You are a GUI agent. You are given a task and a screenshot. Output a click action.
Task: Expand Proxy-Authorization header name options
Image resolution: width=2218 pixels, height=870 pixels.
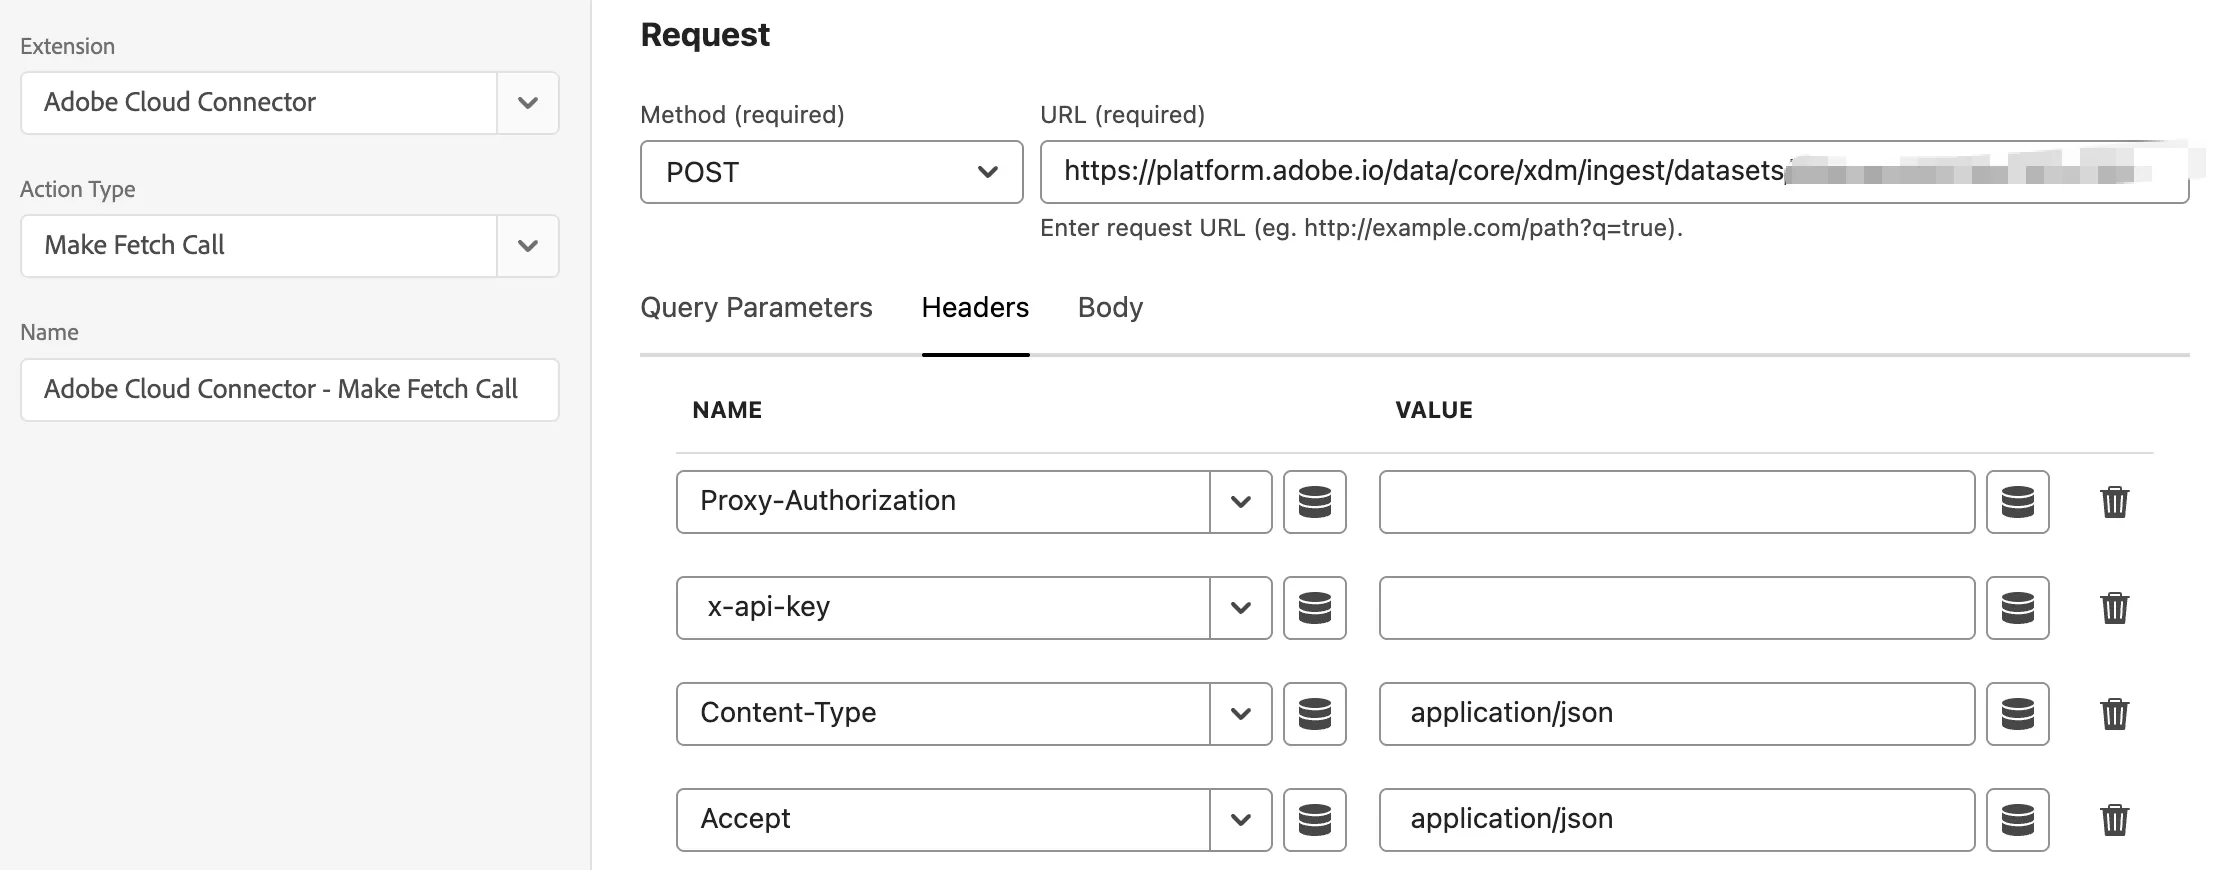pos(1240,502)
